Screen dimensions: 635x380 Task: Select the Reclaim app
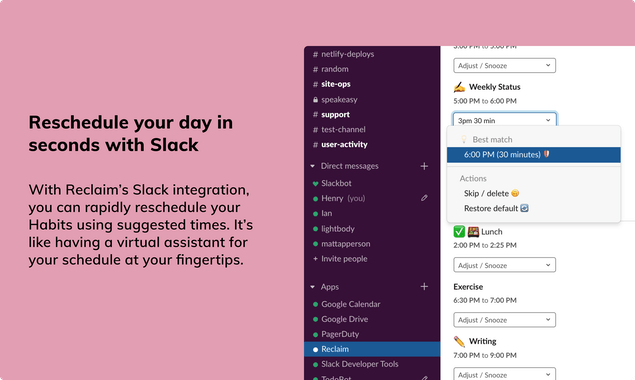click(x=372, y=349)
